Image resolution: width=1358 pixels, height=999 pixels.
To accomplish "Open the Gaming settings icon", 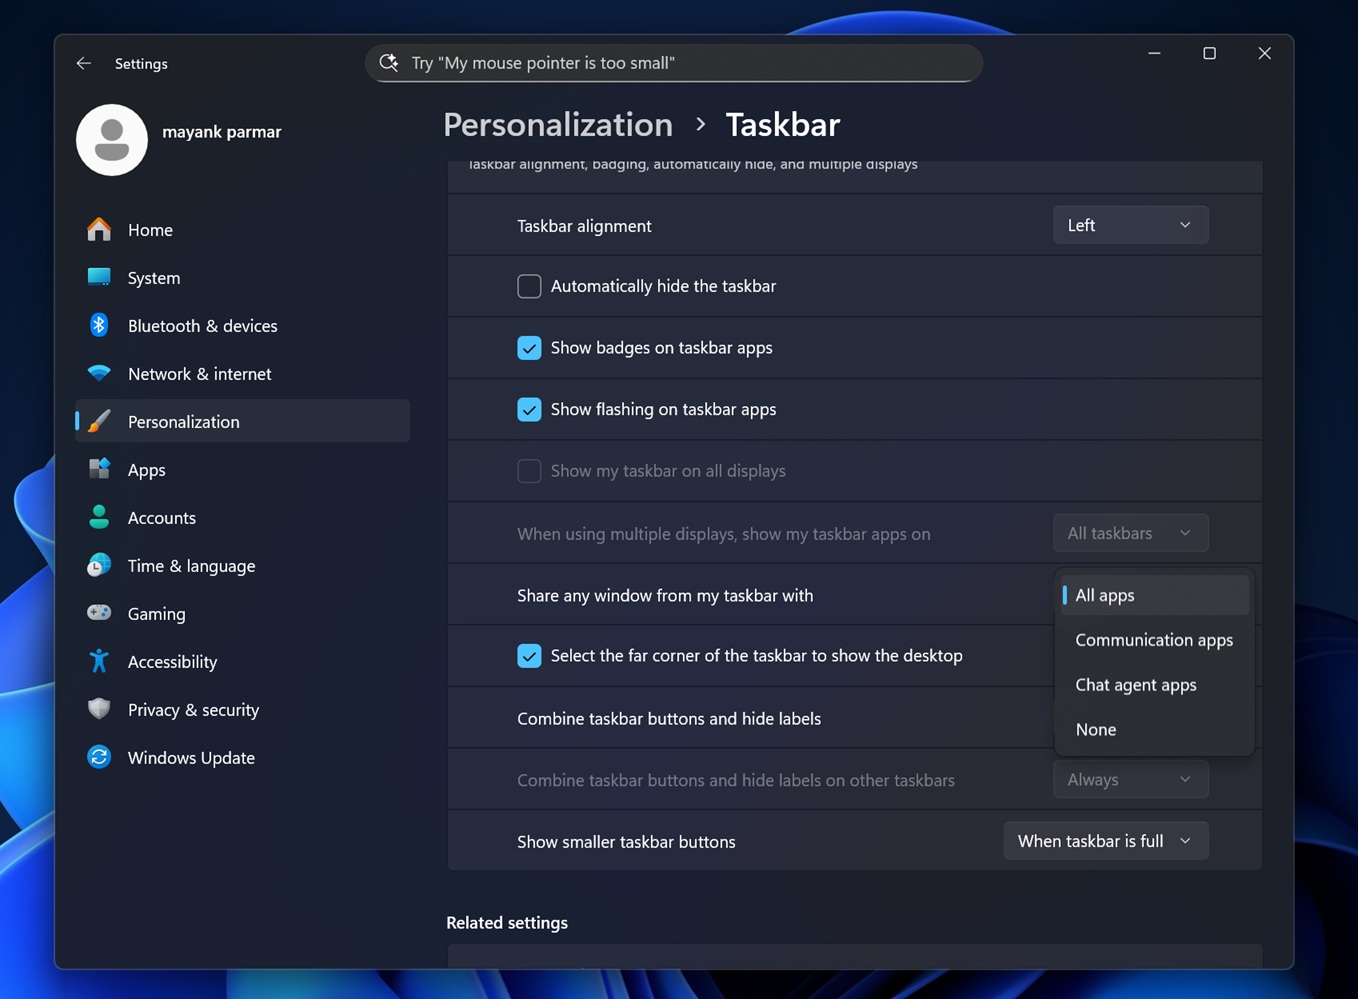I will 99,613.
